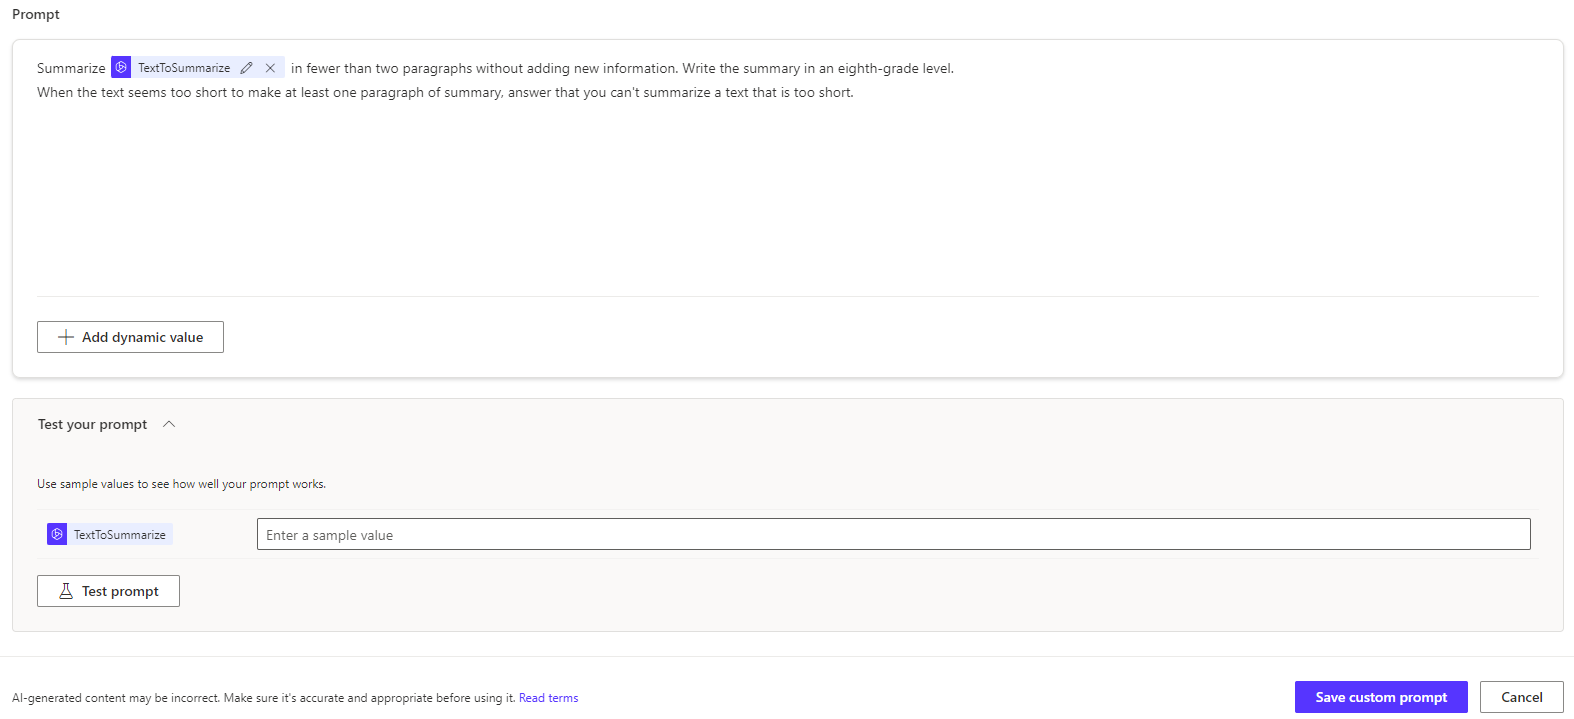Click the purple variable icon in the prompt editor chip

(x=121, y=67)
